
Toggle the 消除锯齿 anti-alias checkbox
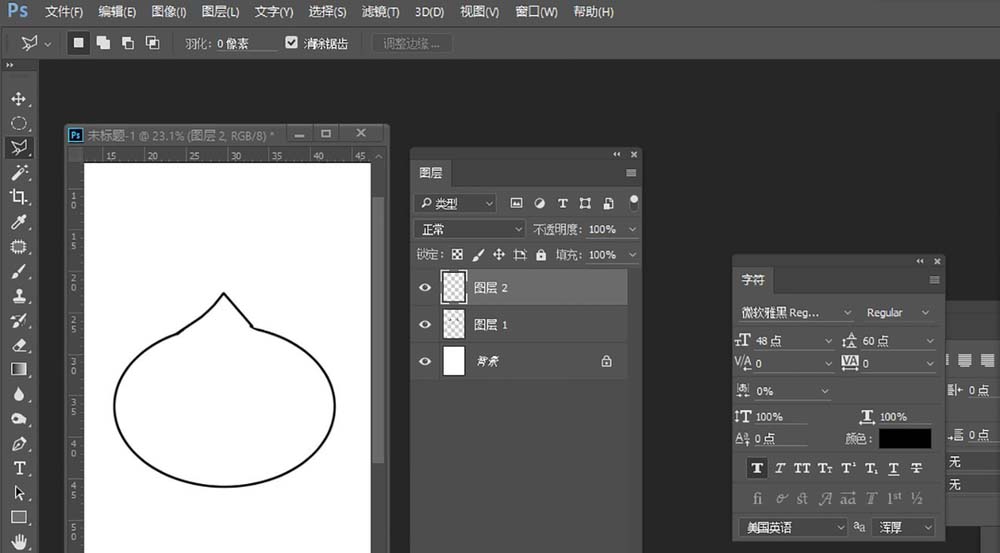[292, 43]
